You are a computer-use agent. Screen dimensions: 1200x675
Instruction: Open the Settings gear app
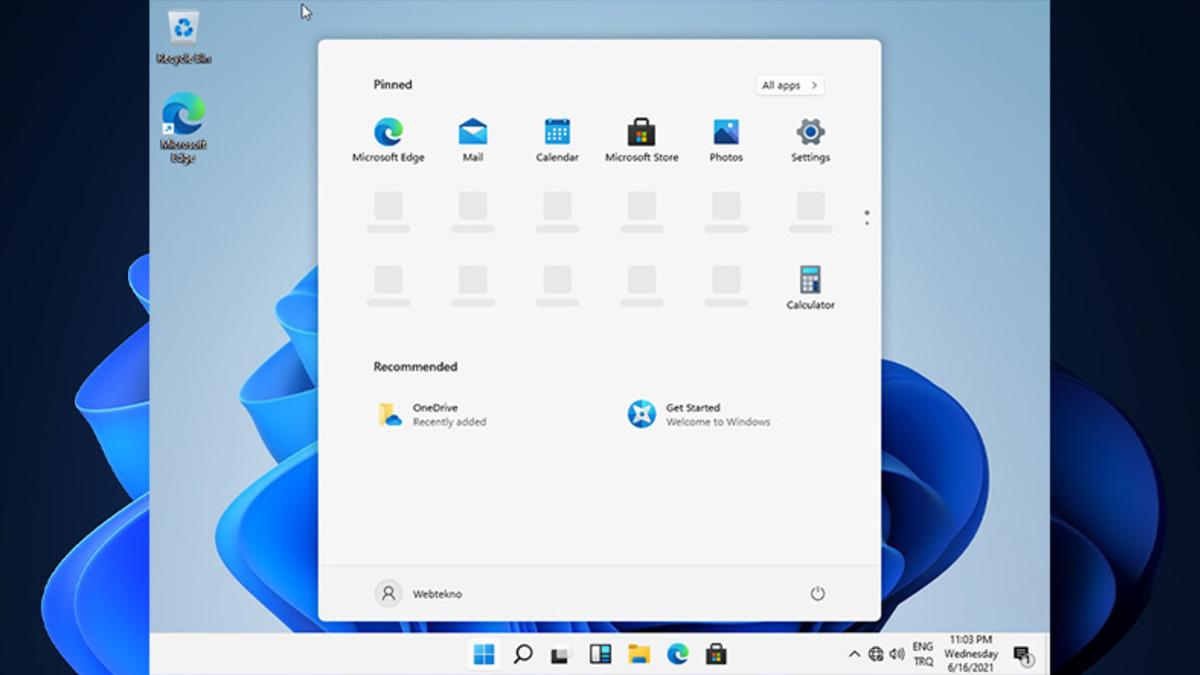[x=810, y=133]
